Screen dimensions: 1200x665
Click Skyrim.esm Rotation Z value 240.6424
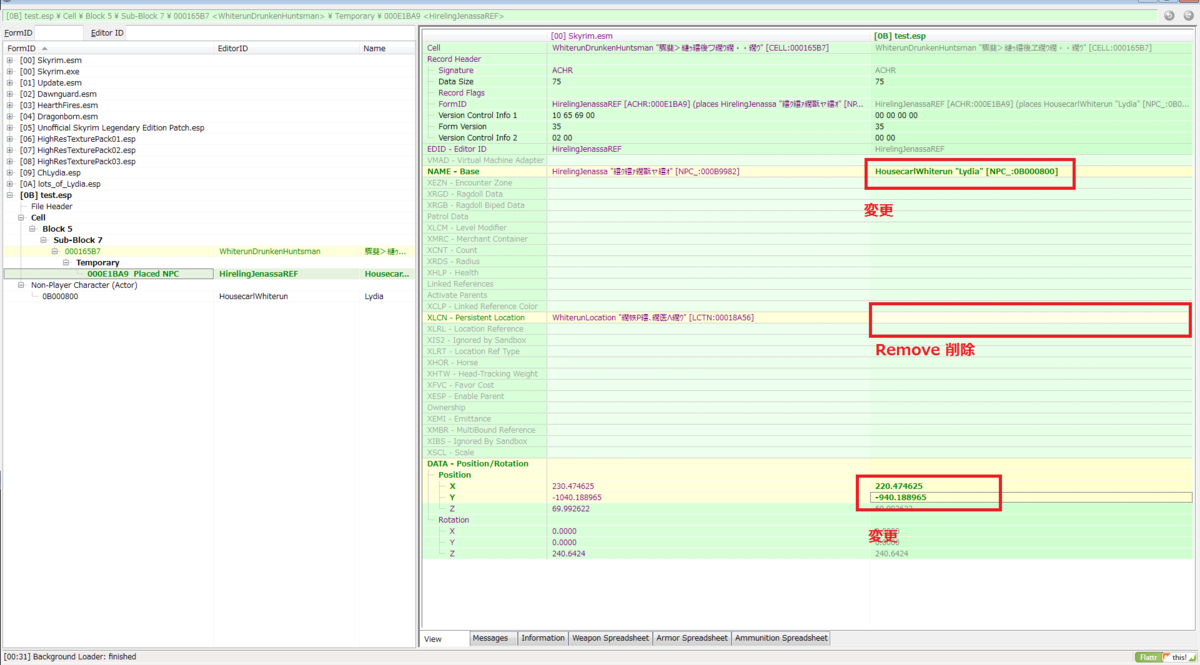click(x=569, y=553)
